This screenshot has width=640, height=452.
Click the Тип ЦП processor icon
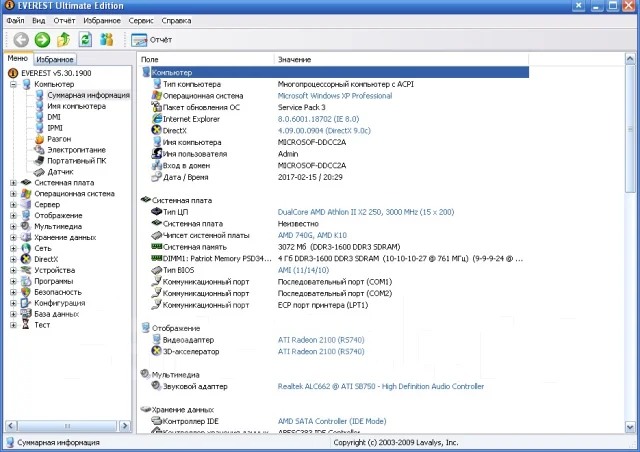(x=157, y=212)
